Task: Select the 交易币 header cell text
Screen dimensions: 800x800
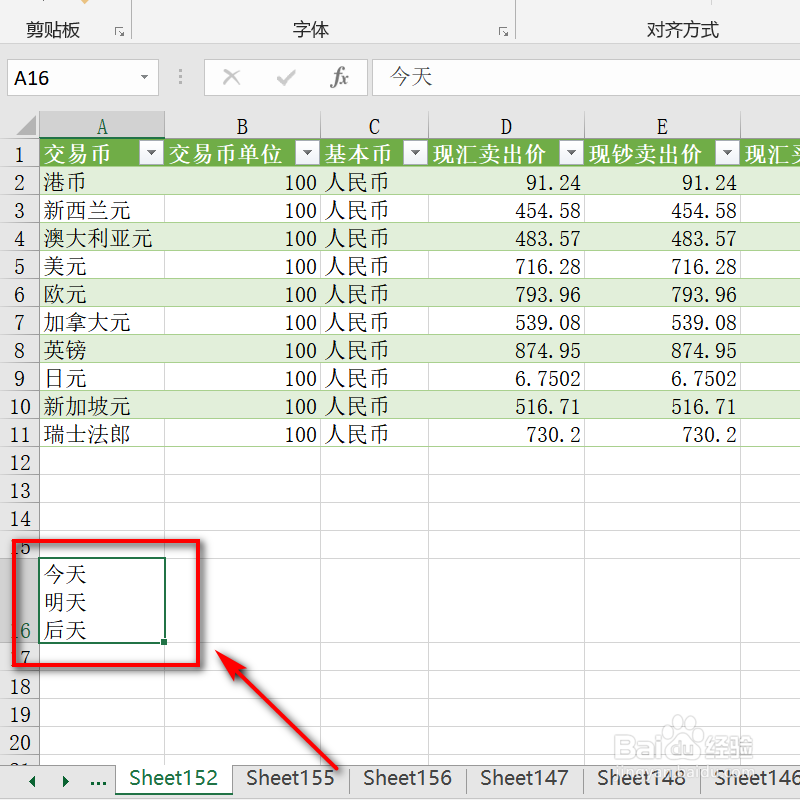Action: tap(77, 154)
